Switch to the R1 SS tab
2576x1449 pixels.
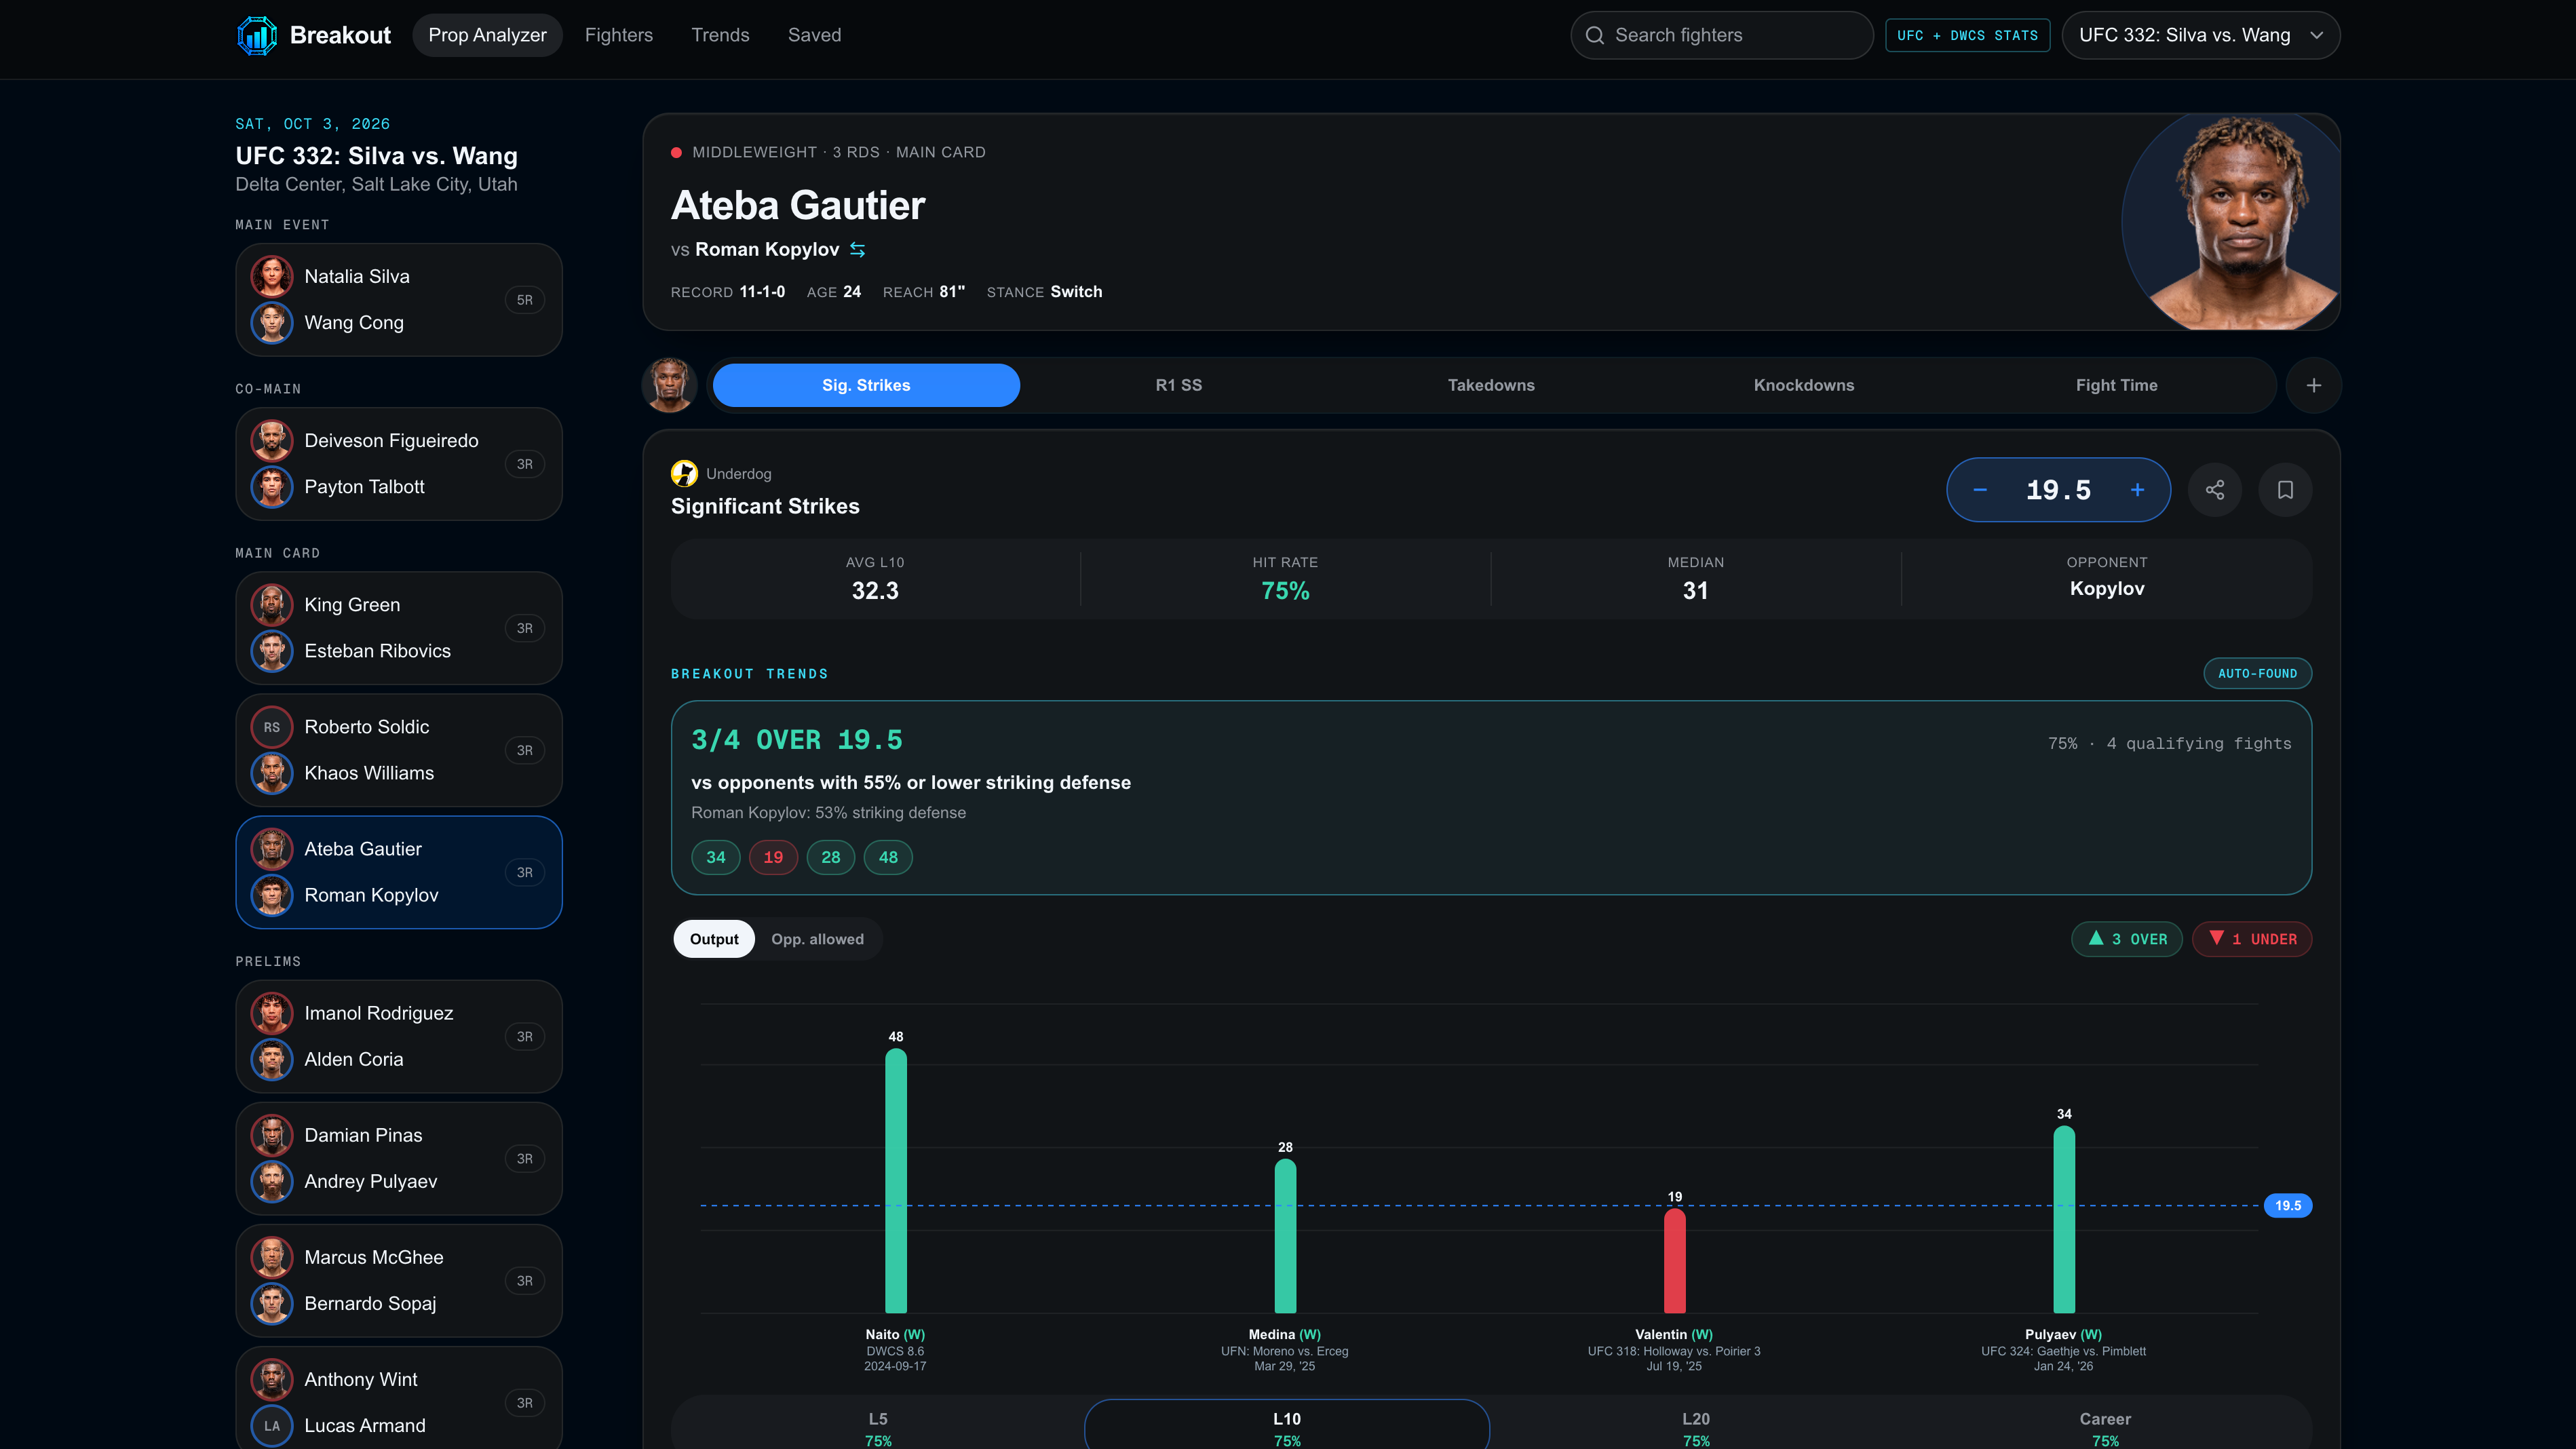pyautogui.click(x=1178, y=385)
